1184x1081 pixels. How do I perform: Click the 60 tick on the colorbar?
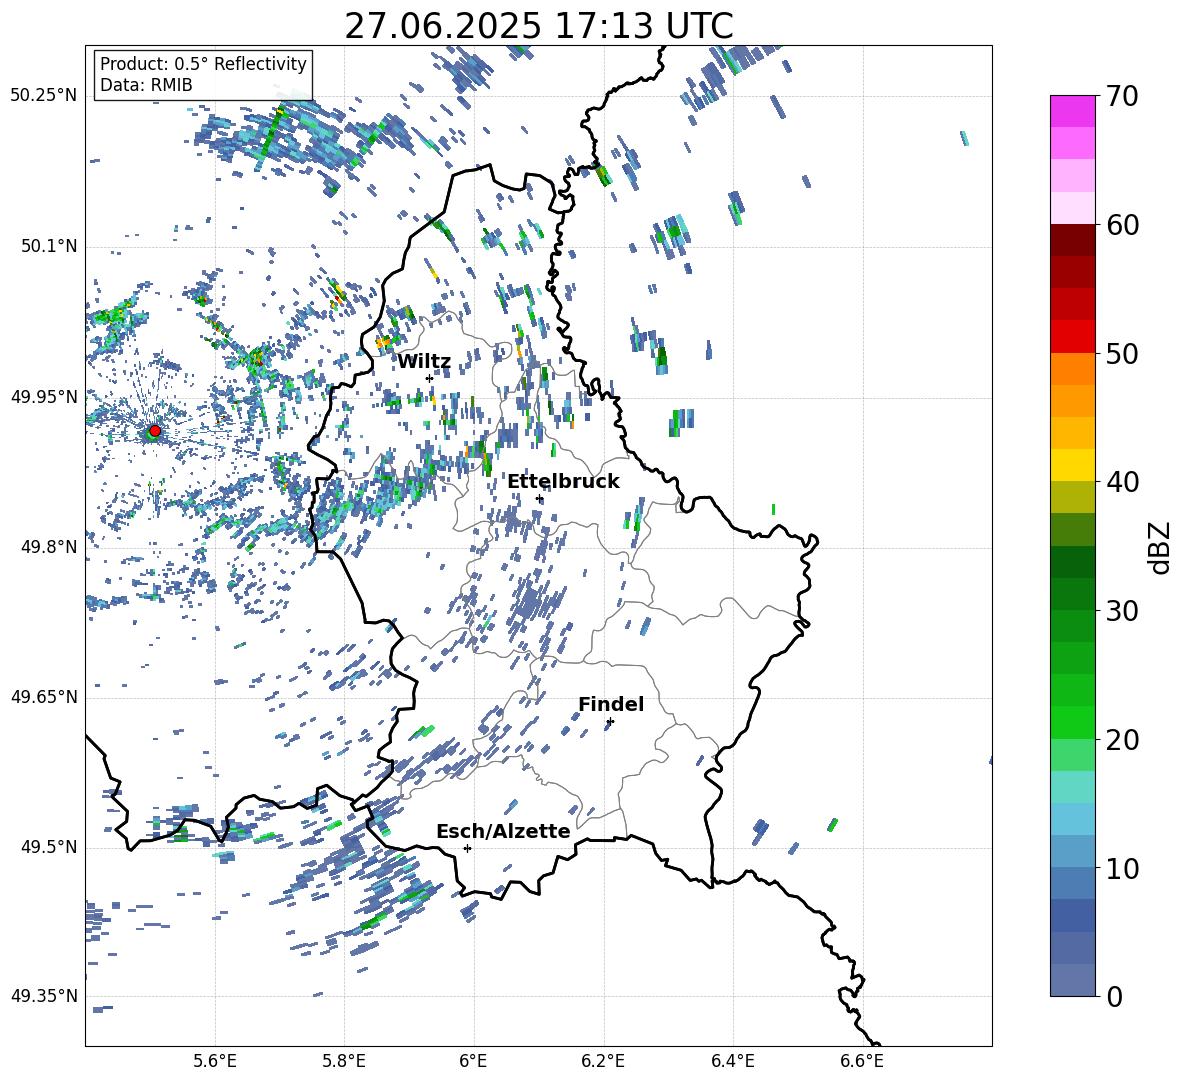pos(1121,225)
